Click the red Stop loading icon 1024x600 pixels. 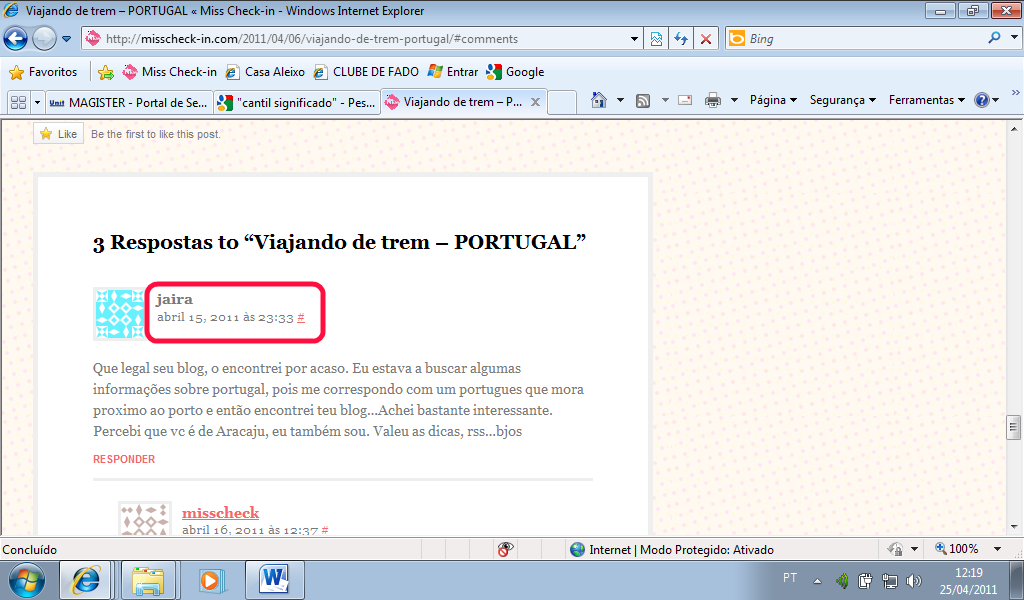pyautogui.click(x=706, y=39)
